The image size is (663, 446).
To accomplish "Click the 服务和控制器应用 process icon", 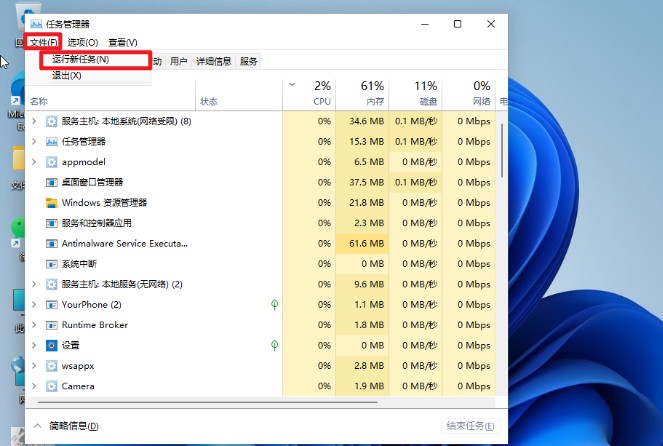I will coord(52,223).
